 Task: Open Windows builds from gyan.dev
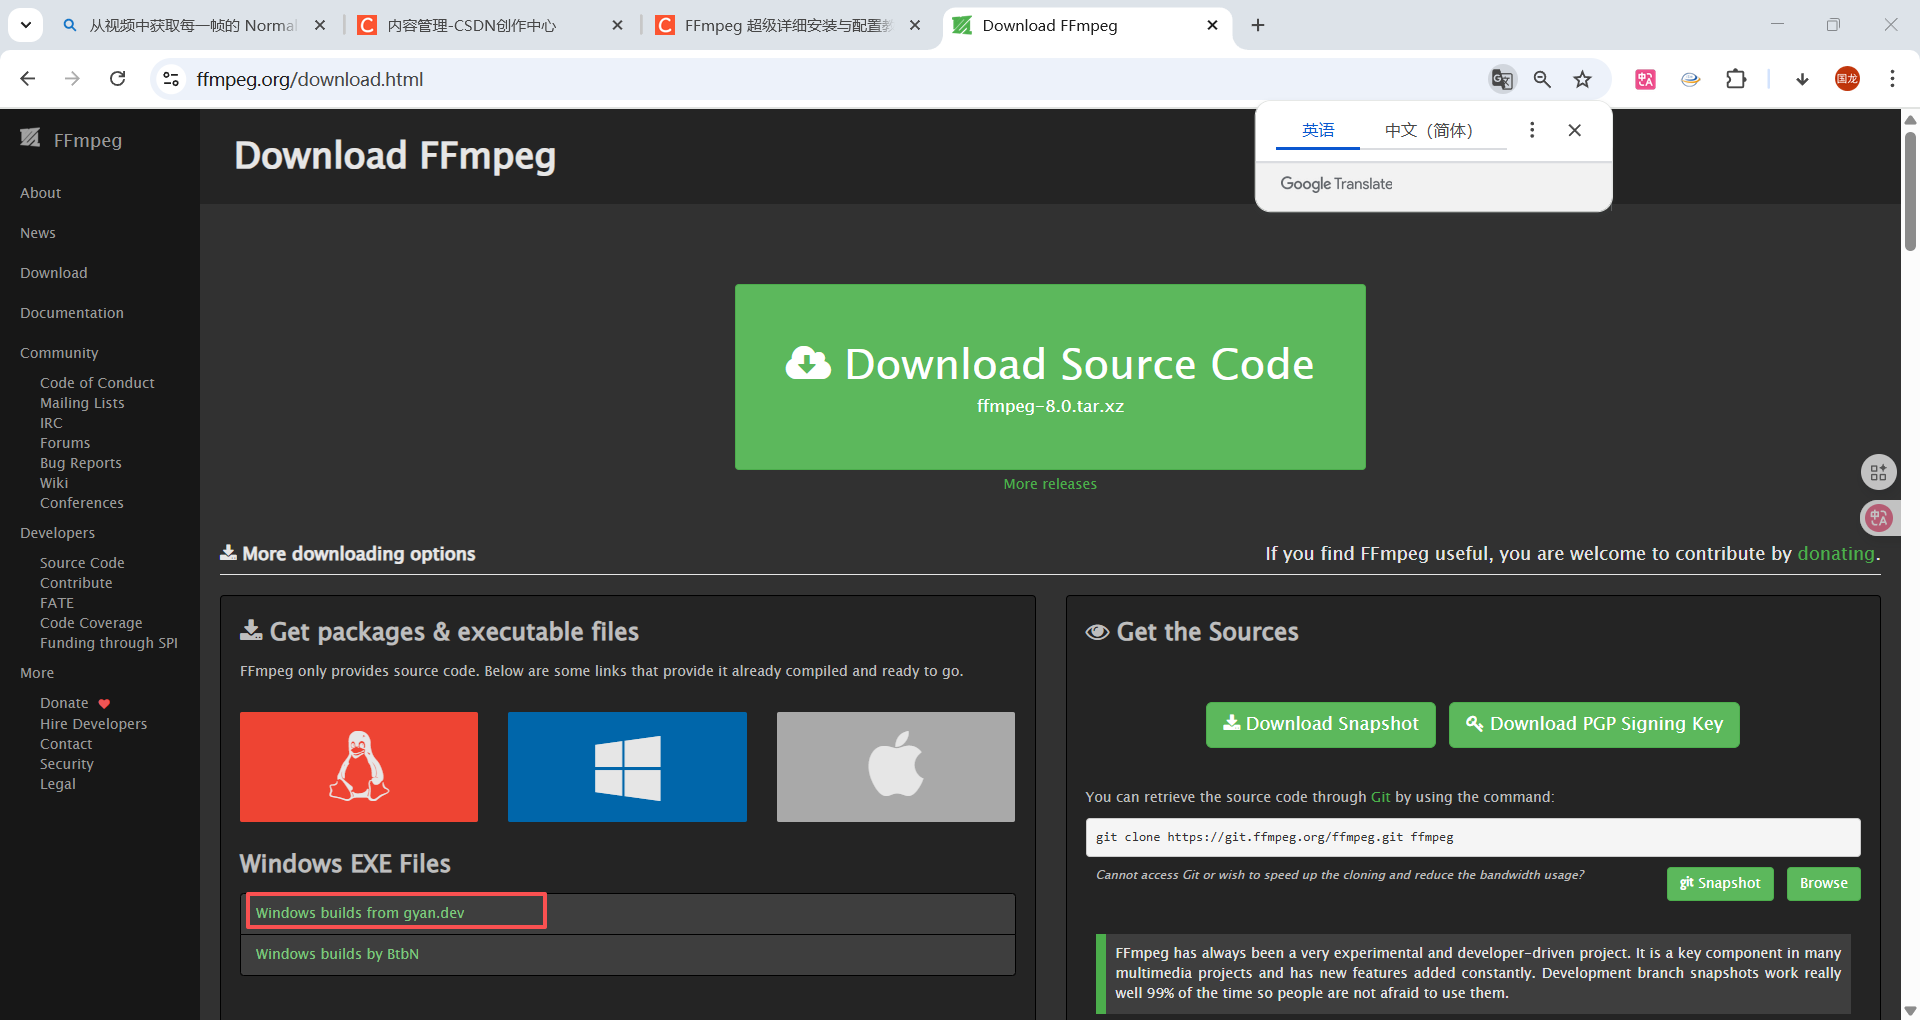click(360, 913)
